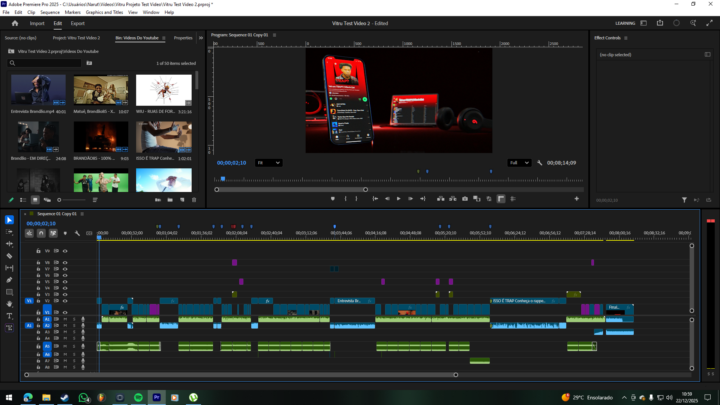The height and width of the screenshot is (405, 720).
Task: Select the Razor tool in the toolbar
Action: click(9, 256)
